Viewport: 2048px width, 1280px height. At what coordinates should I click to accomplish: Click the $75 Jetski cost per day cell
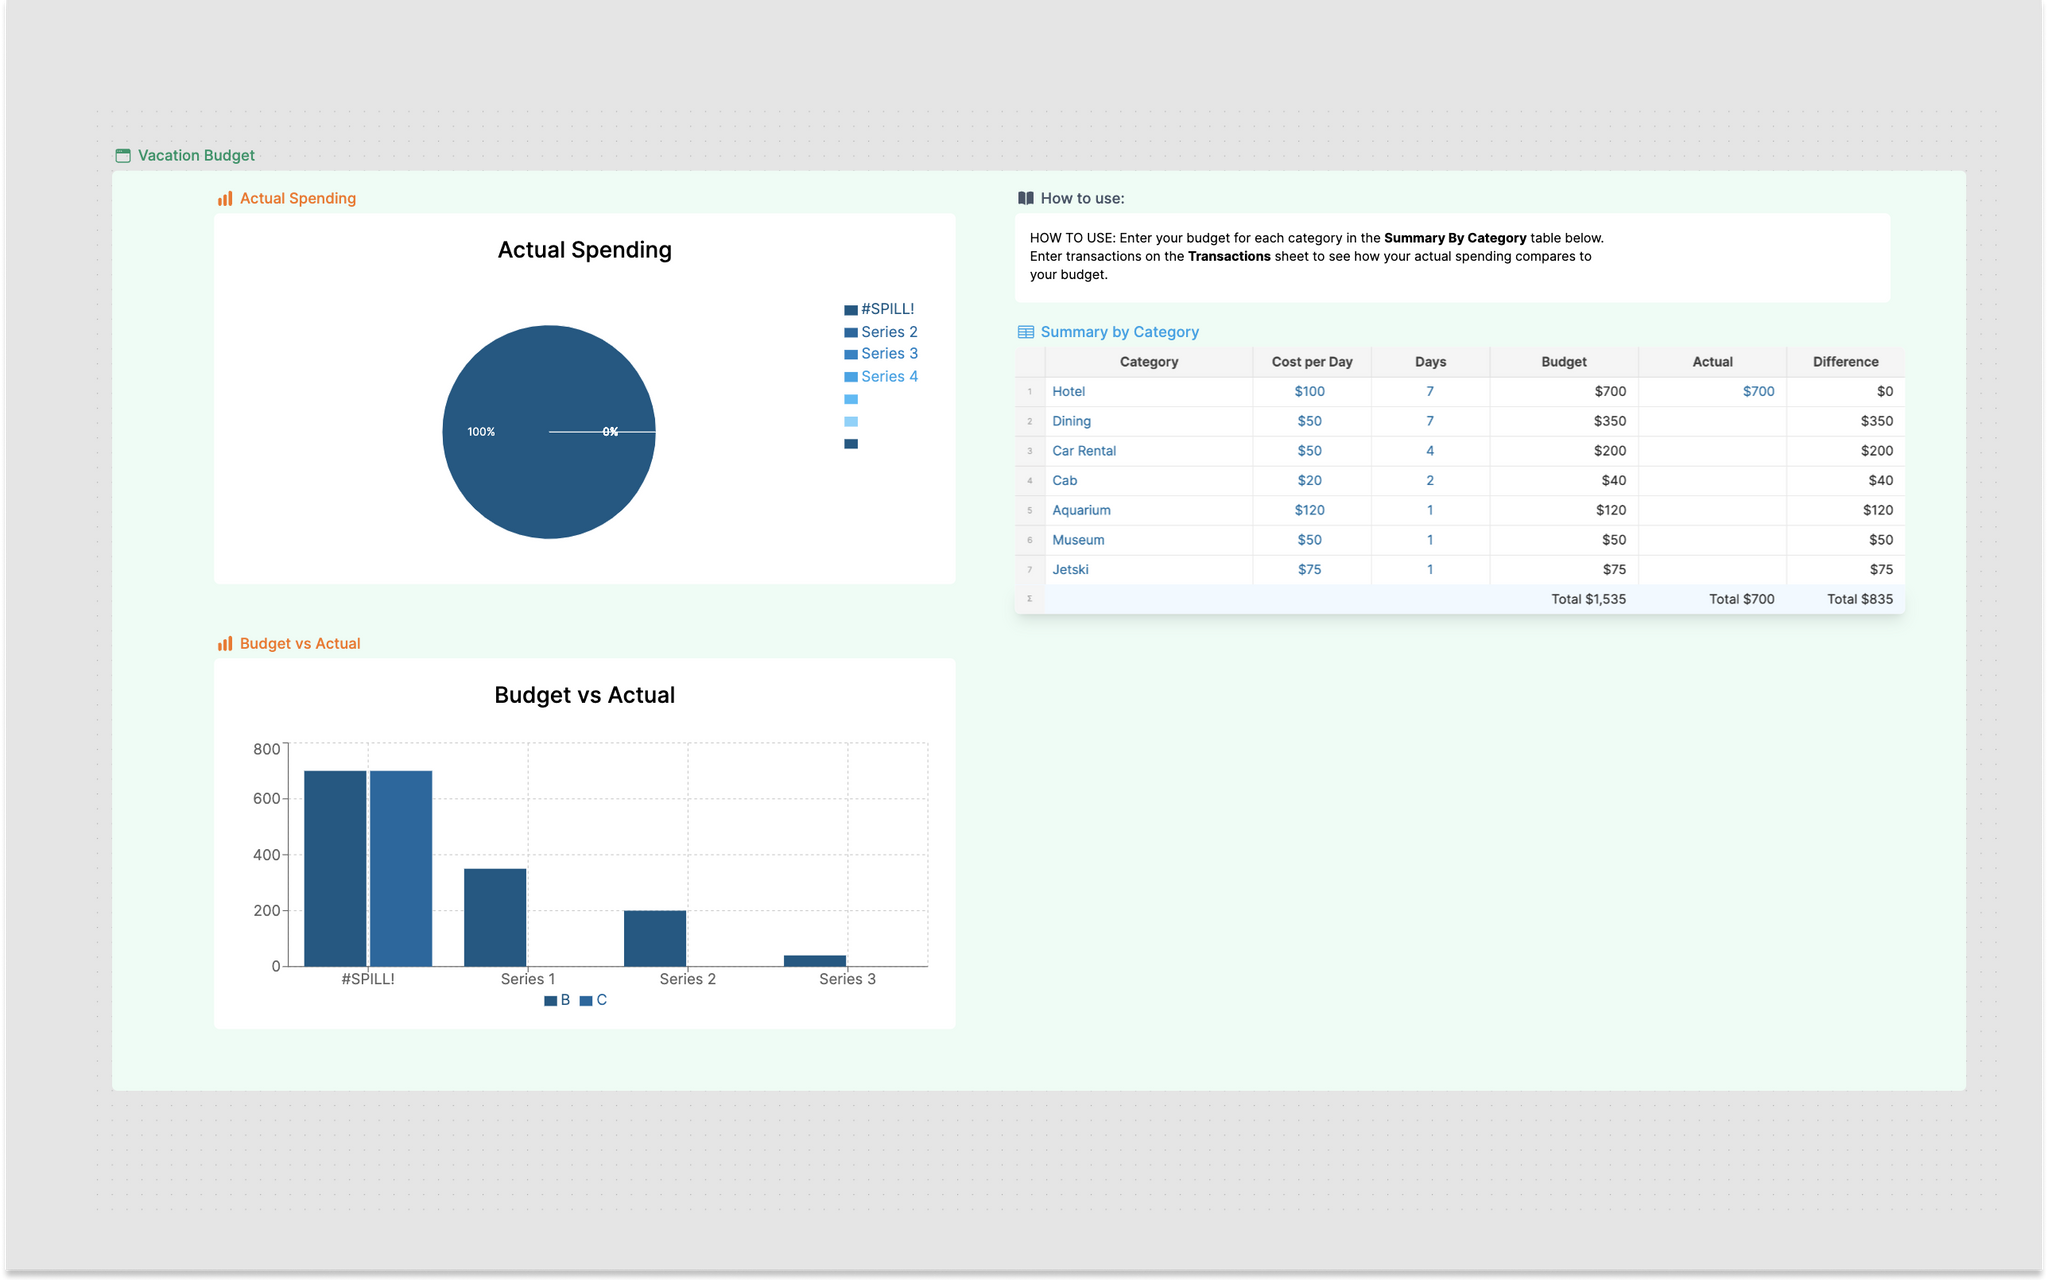point(1311,570)
